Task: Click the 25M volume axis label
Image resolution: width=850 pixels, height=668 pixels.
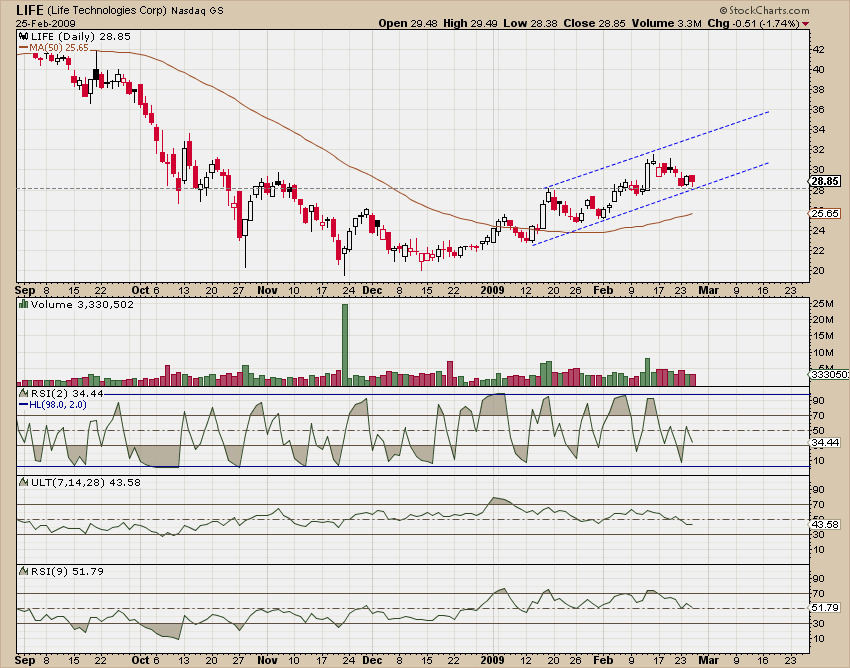Action: coord(822,303)
